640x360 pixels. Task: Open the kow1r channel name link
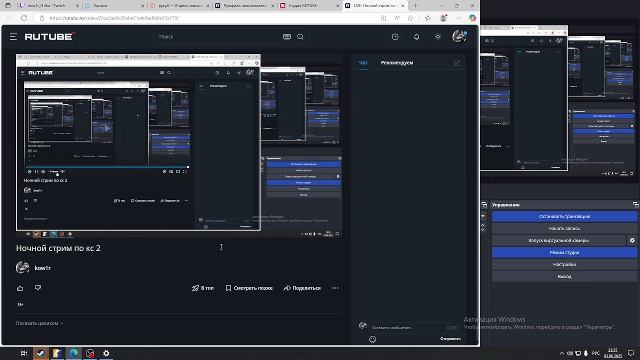click(x=43, y=268)
